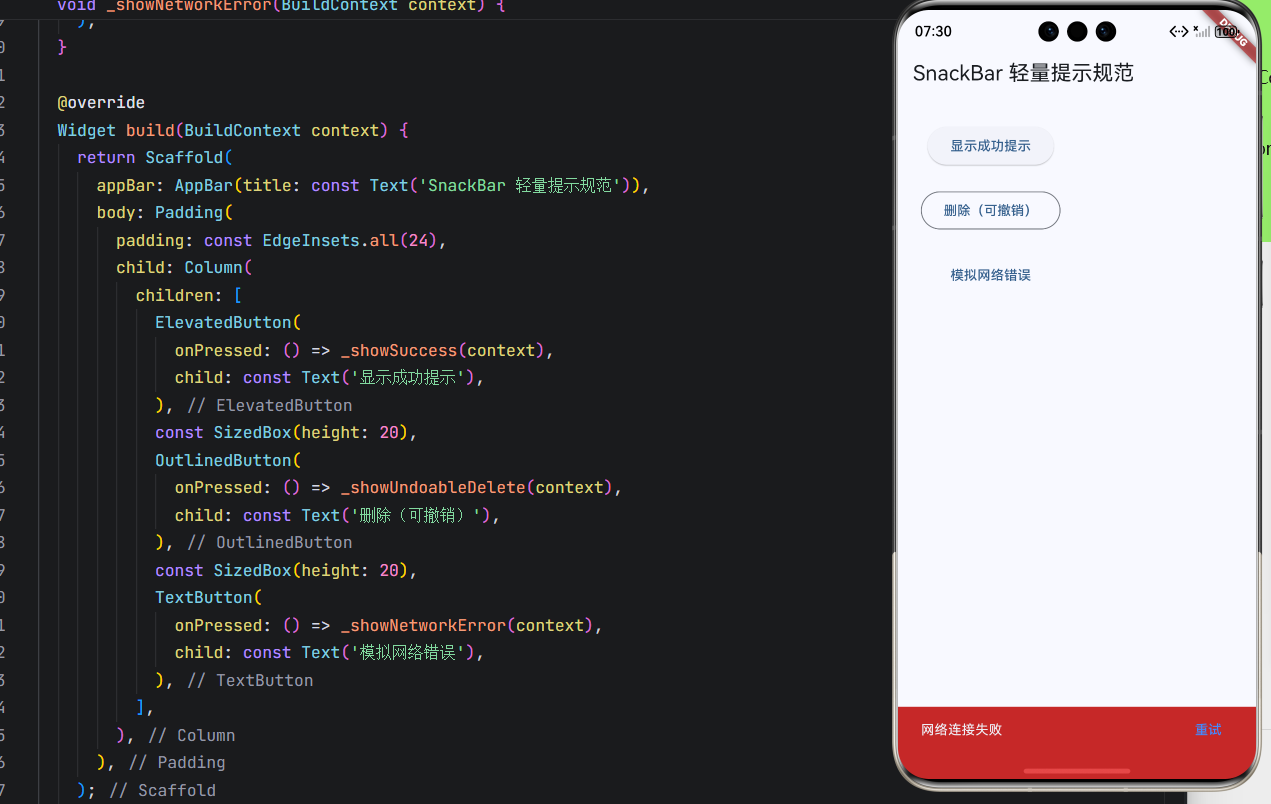Tap the no-signal bars icon in phone status bar
Screen dimensions: 1271x804
[1201, 32]
